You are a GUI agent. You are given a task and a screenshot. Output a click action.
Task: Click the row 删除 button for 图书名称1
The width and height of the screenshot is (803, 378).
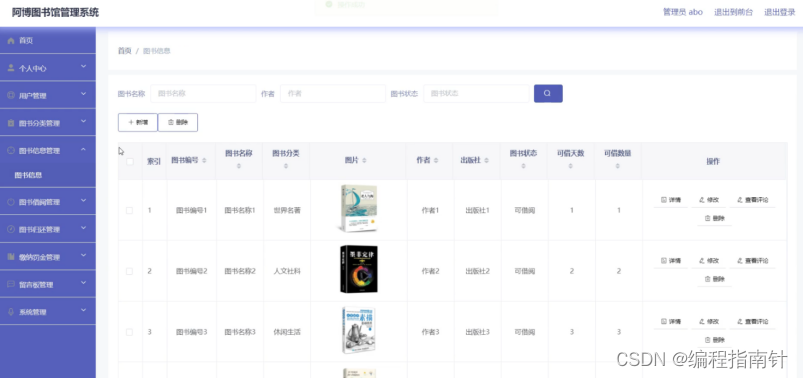tap(714, 218)
